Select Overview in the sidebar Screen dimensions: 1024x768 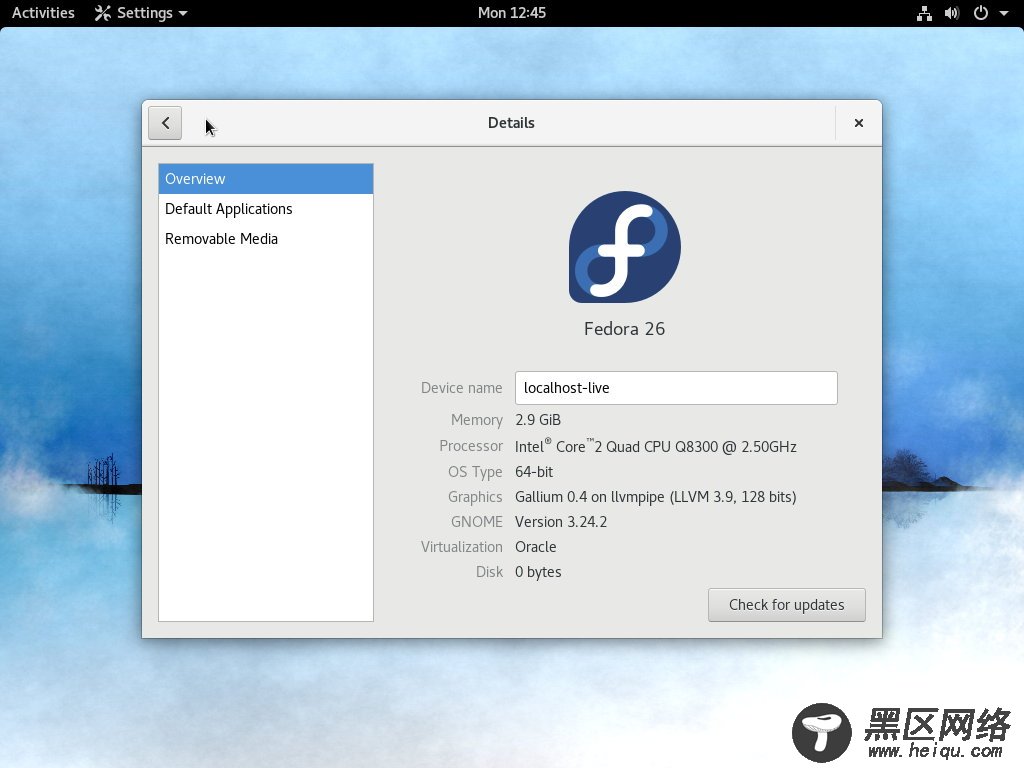(266, 179)
